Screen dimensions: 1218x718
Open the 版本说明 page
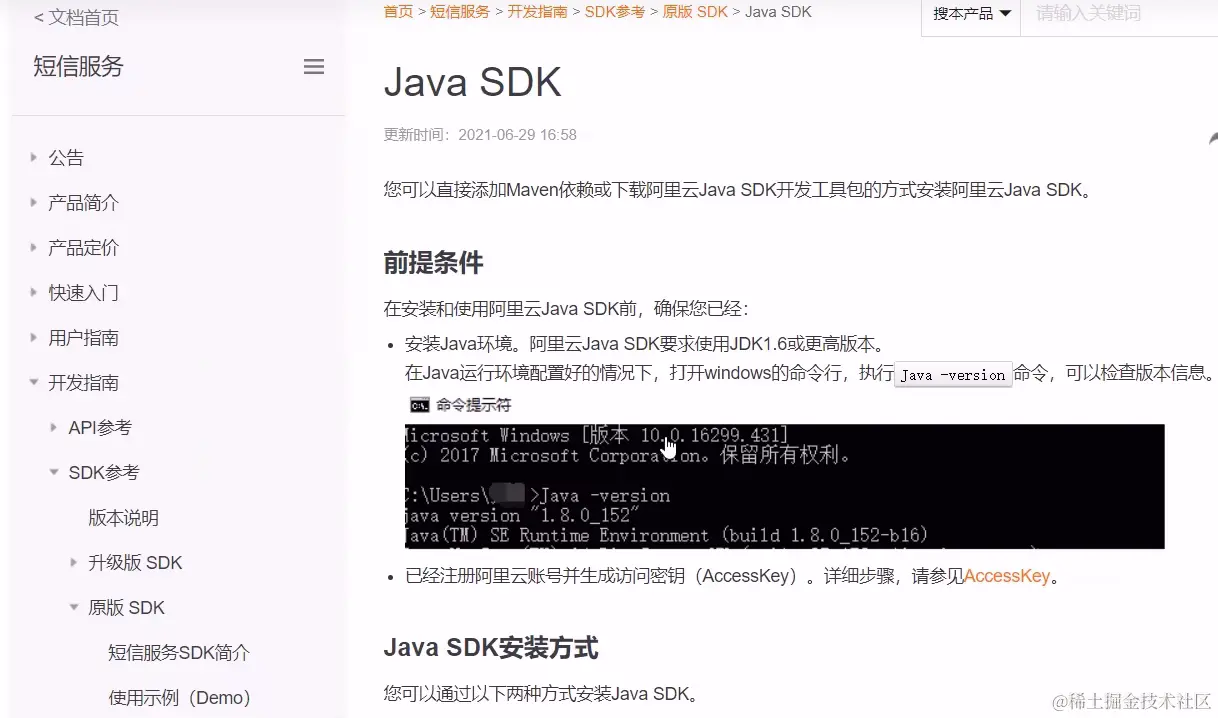(x=124, y=517)
